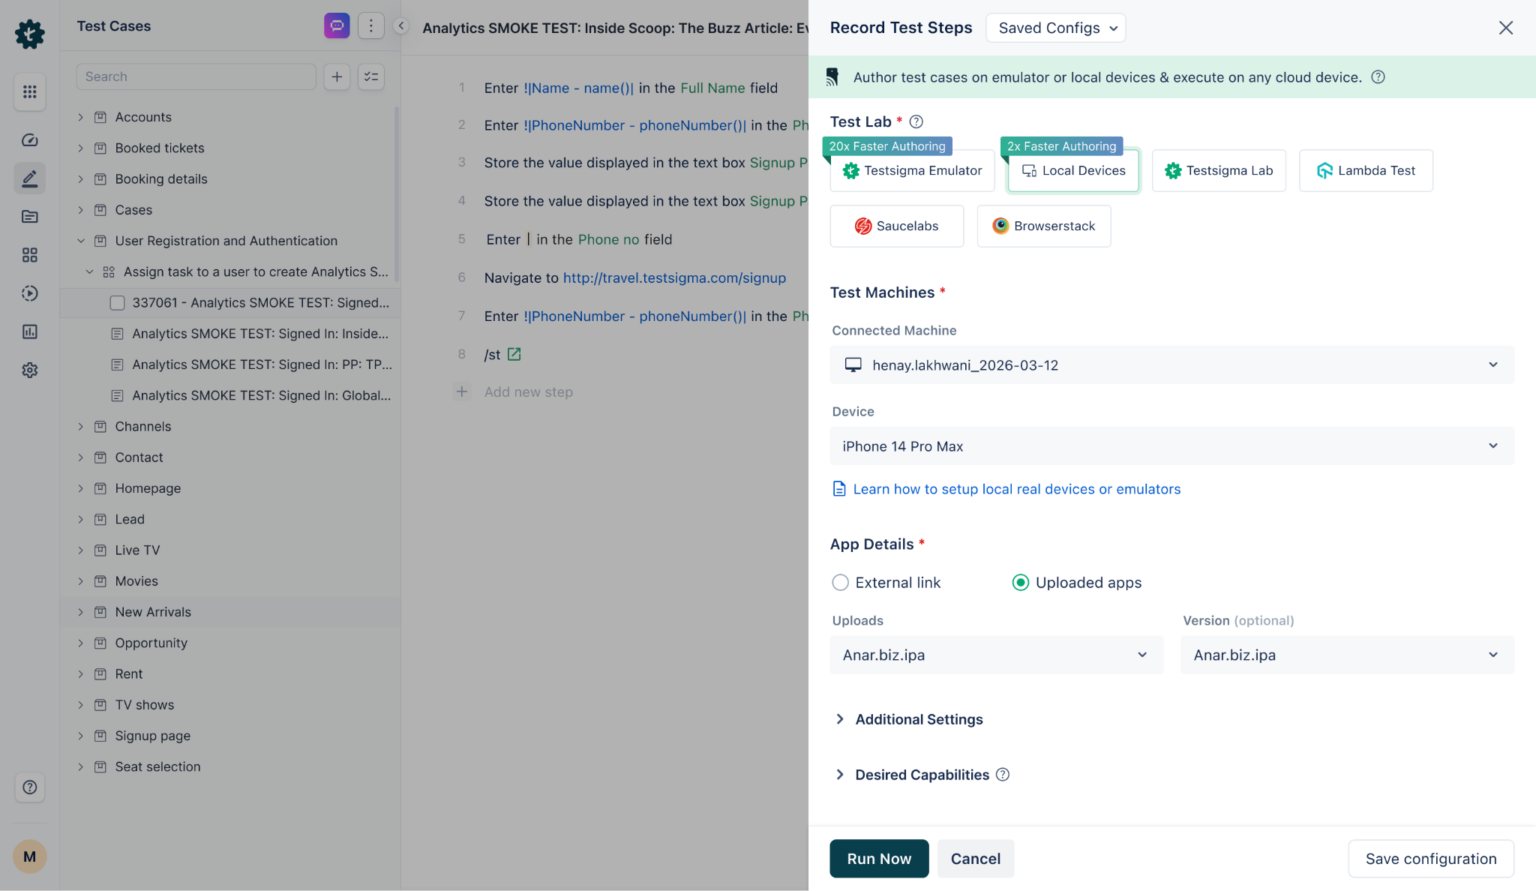
Task: Open the Uploads dropdown
Action: pyautogui.click(x=997, y=655)
